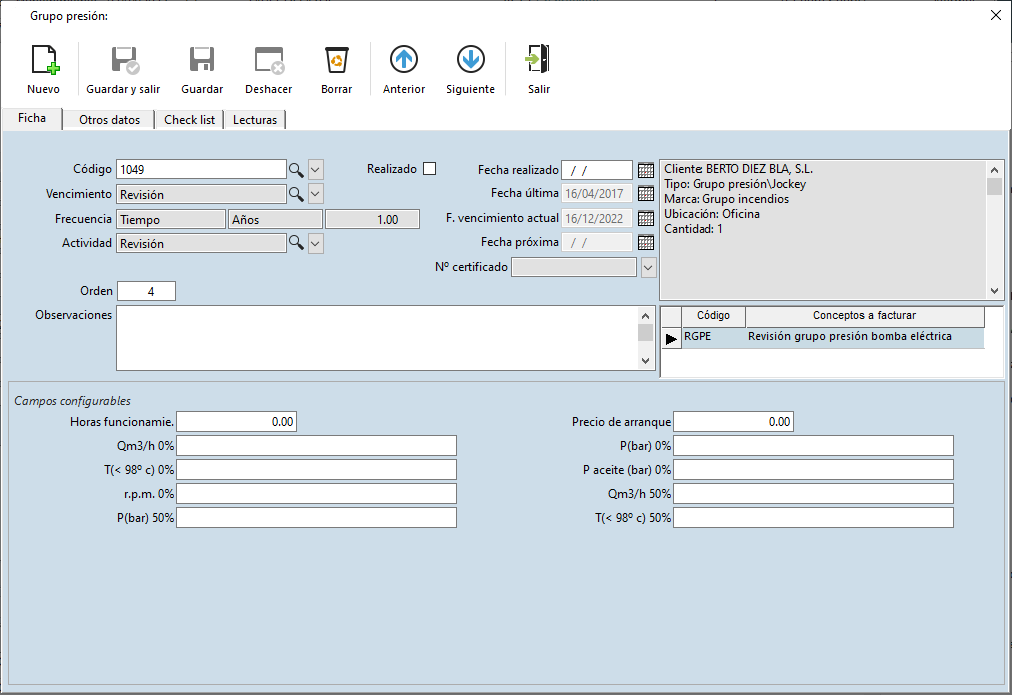Delete the record using Borrar

point(336,69)
